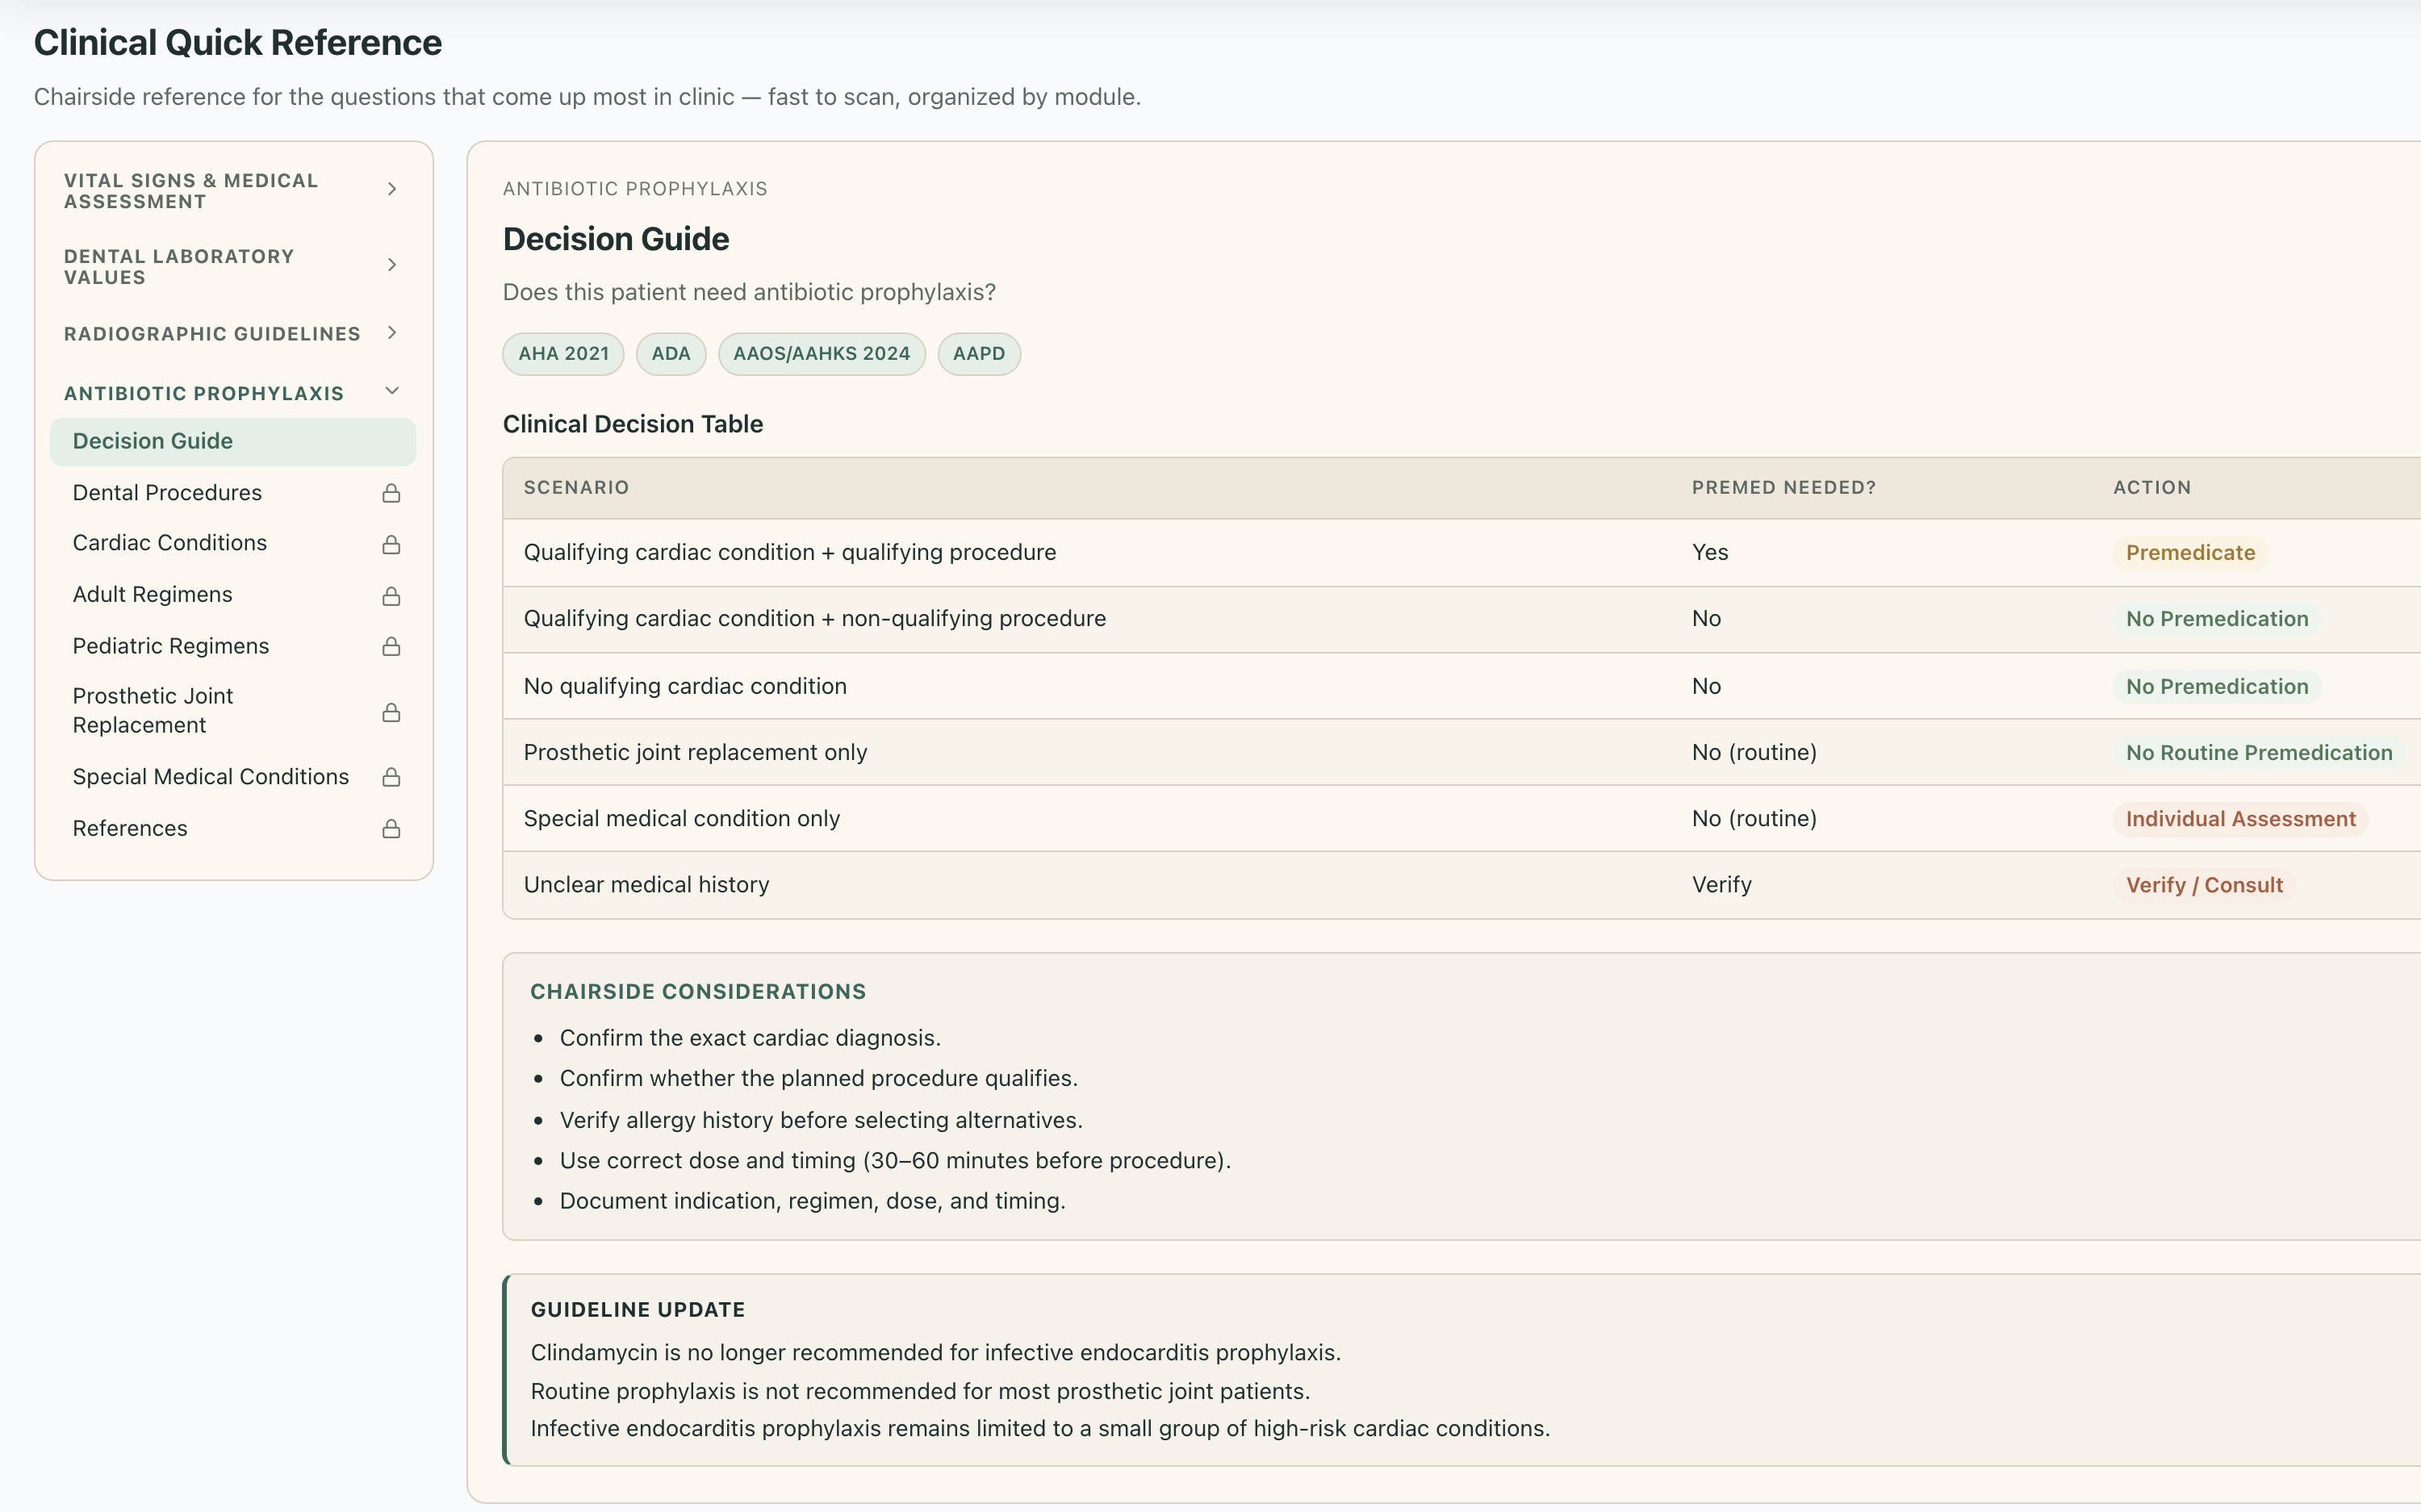The width and height of the screenshot is (2421, 1512).
Task: Select Decision Guide in sidebar
Action: (x=233, y=441)
